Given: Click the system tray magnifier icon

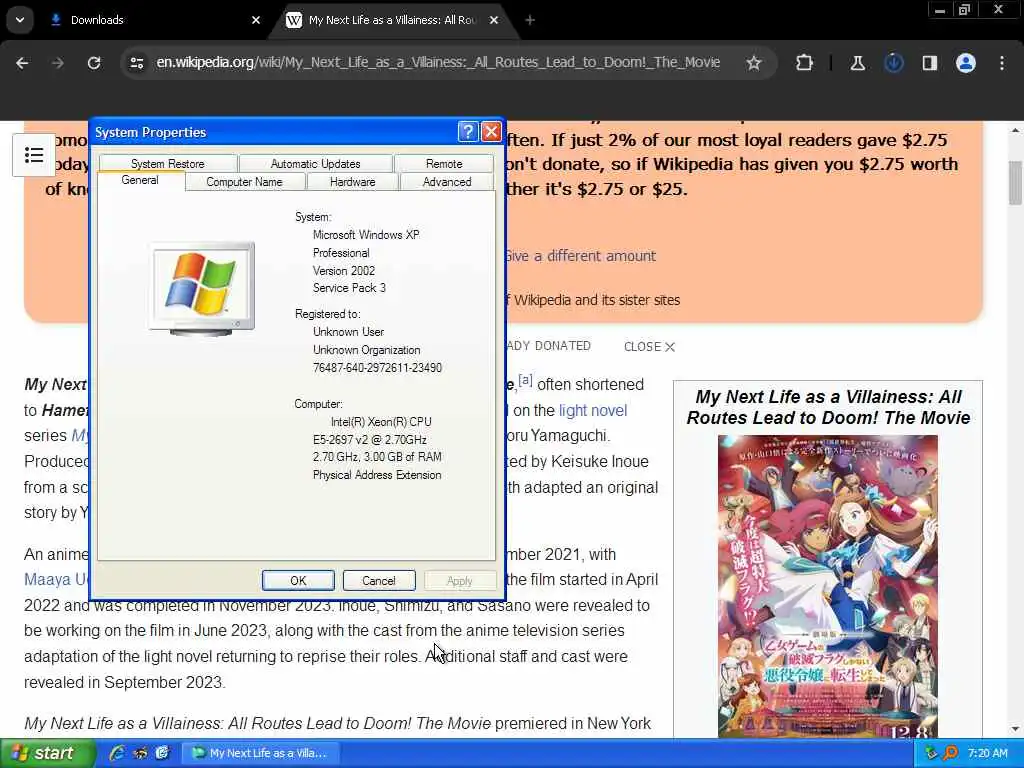Looking at the screenshot, I should (950, 753).
